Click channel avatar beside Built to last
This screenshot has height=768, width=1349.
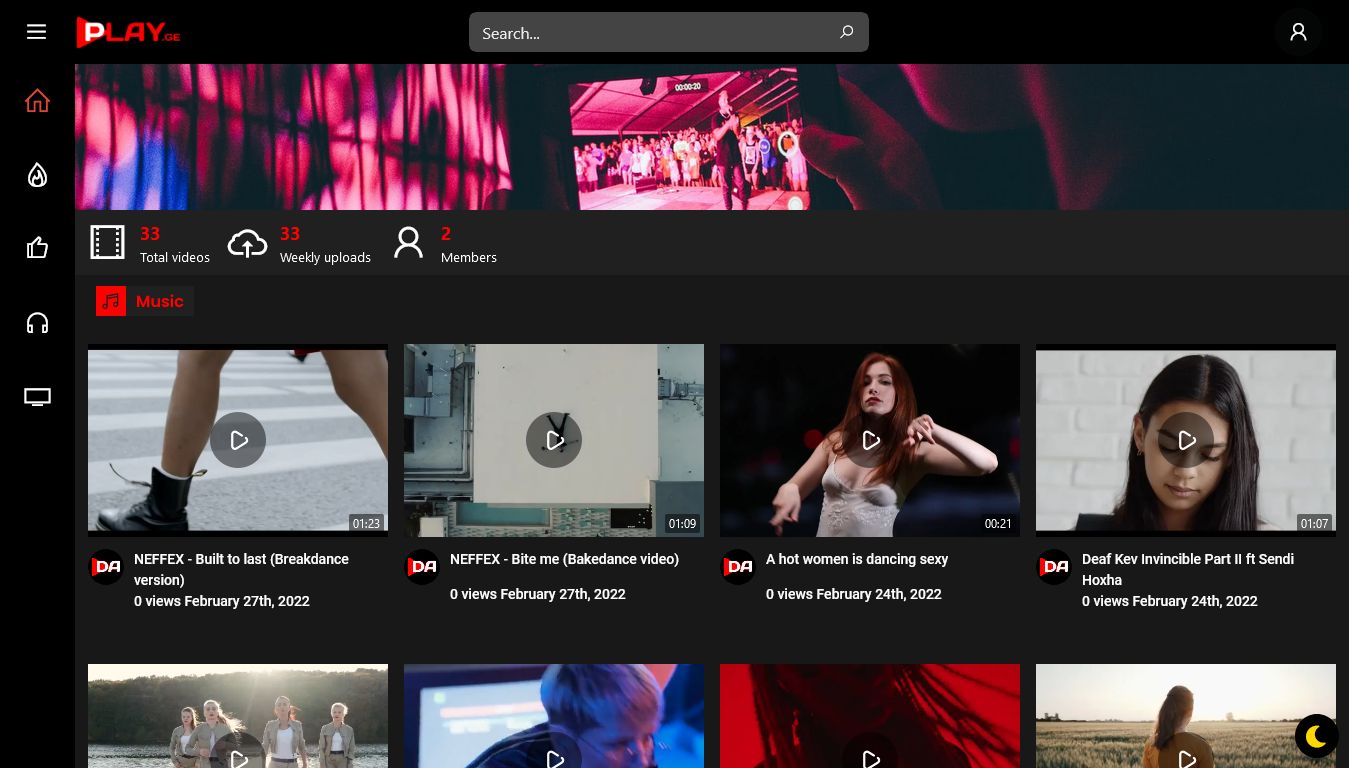(x=106, y=567)
